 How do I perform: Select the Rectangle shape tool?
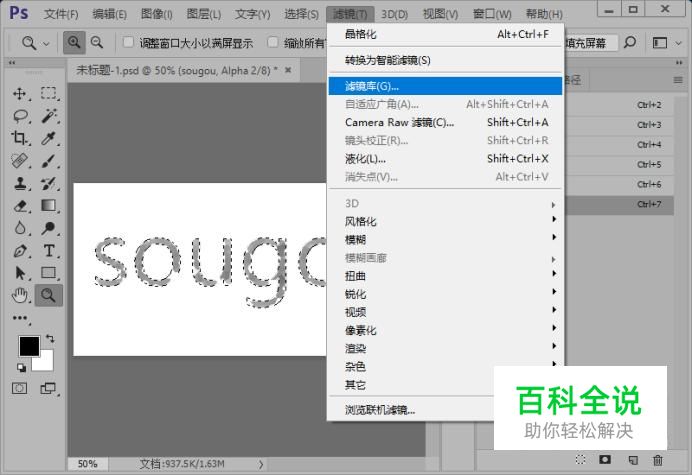click(49, 273)
